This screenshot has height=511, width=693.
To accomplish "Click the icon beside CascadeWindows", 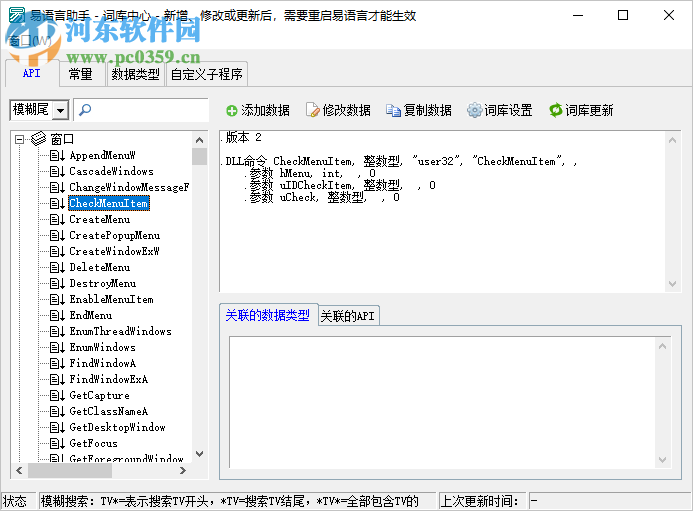I will [x=57, y=171].
